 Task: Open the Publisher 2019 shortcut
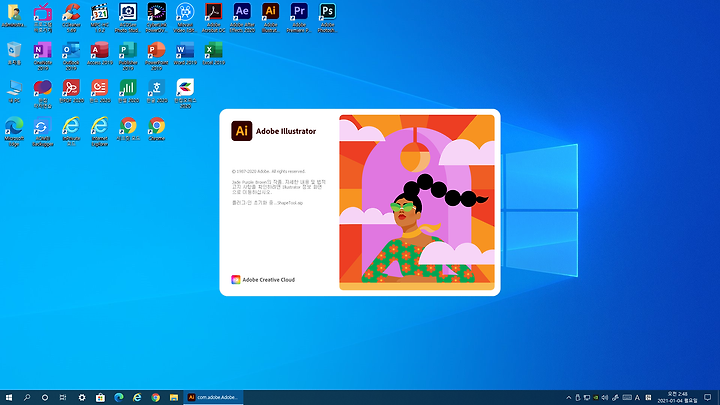128,55
